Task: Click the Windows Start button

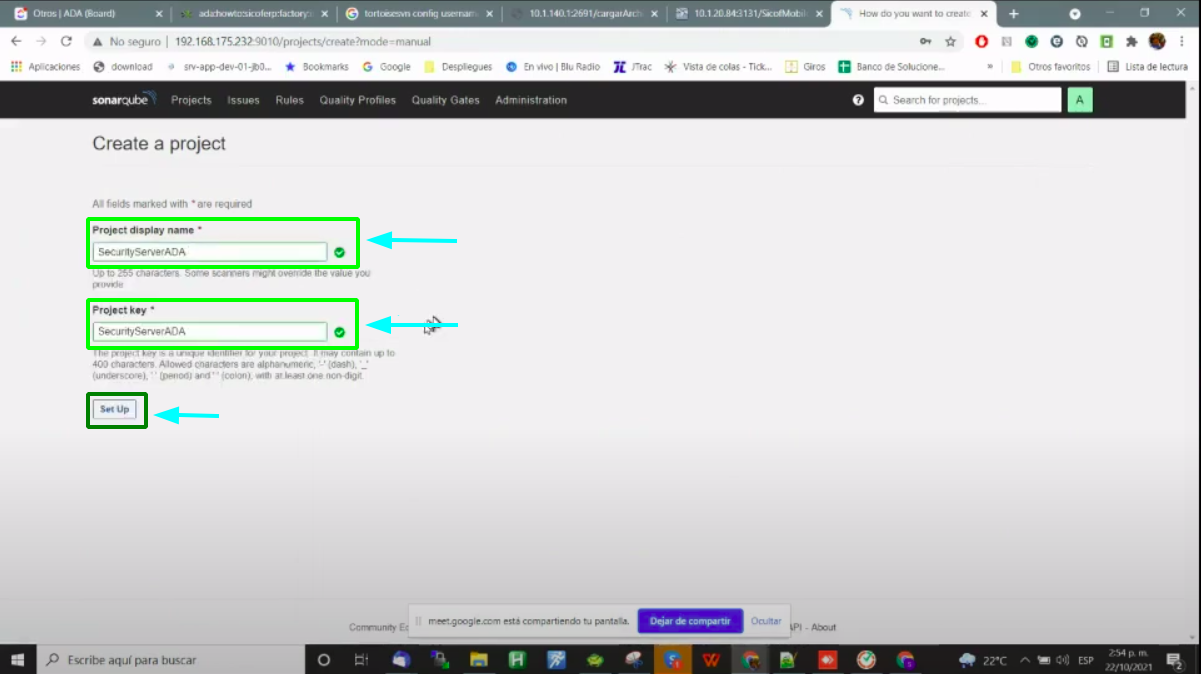Action: 18,660
